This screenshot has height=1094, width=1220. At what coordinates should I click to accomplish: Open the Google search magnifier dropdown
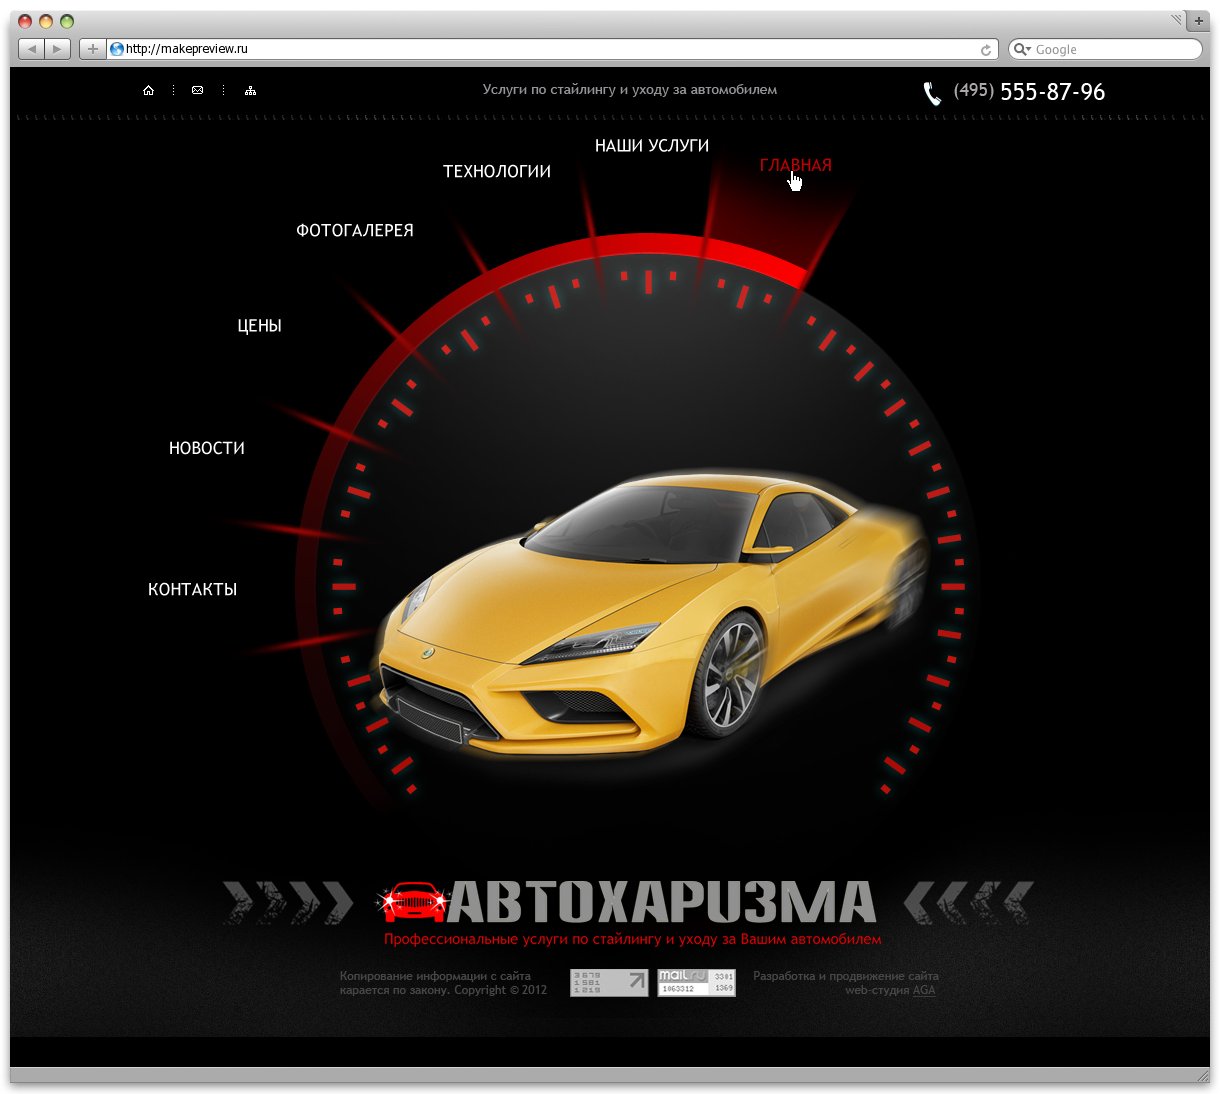1022,49
